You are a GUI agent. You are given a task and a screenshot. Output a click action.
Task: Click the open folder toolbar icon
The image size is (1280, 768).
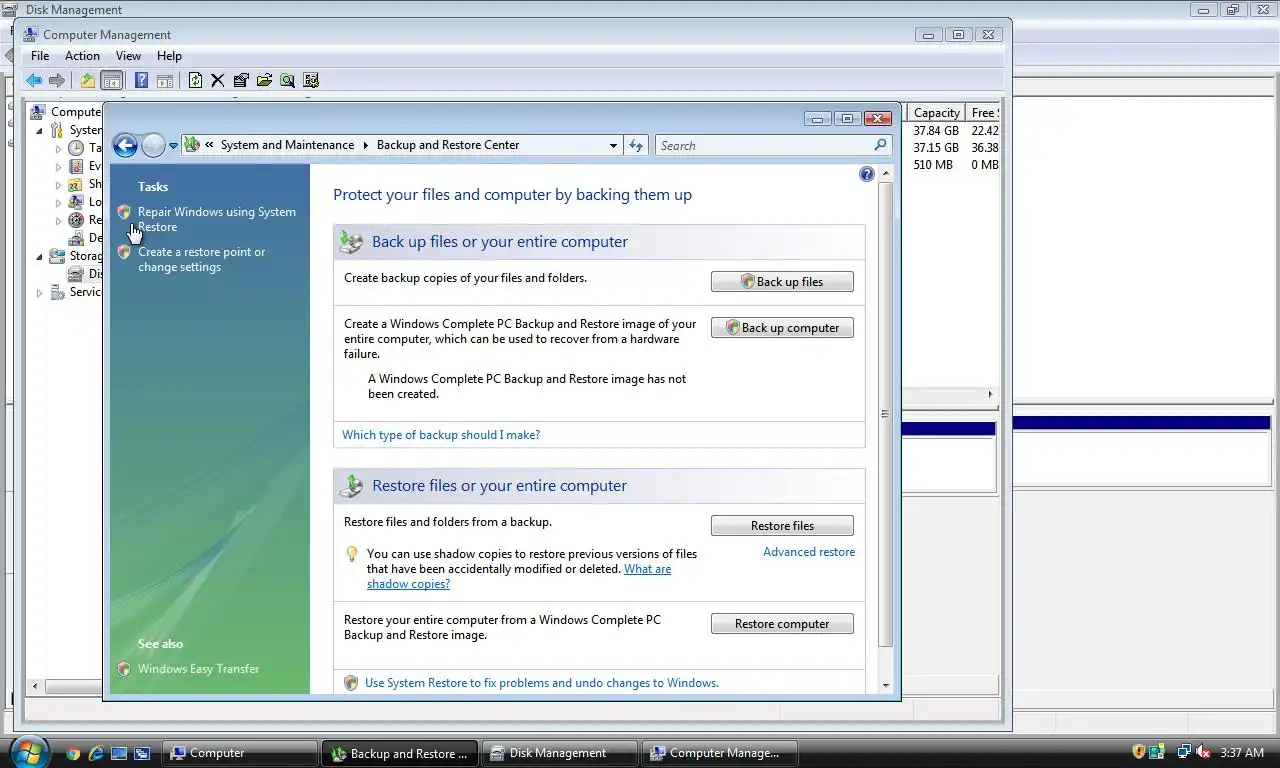pyautogui.click(x=264, y=81)
